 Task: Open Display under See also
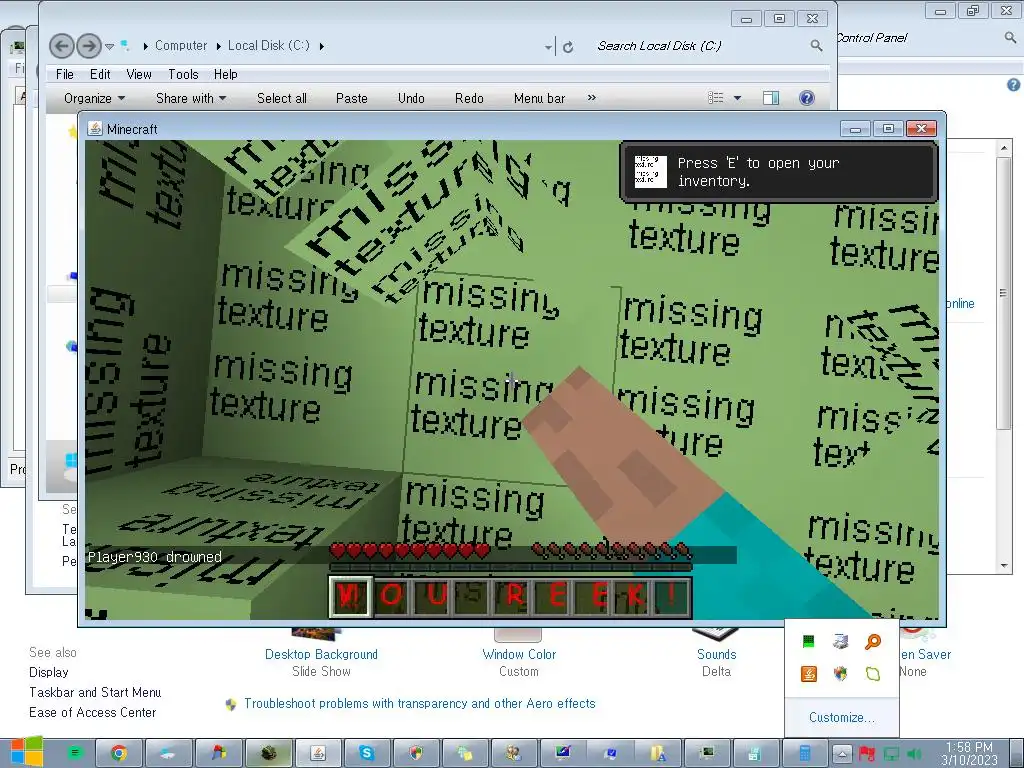pyautogui.click(x=48, y=673)
